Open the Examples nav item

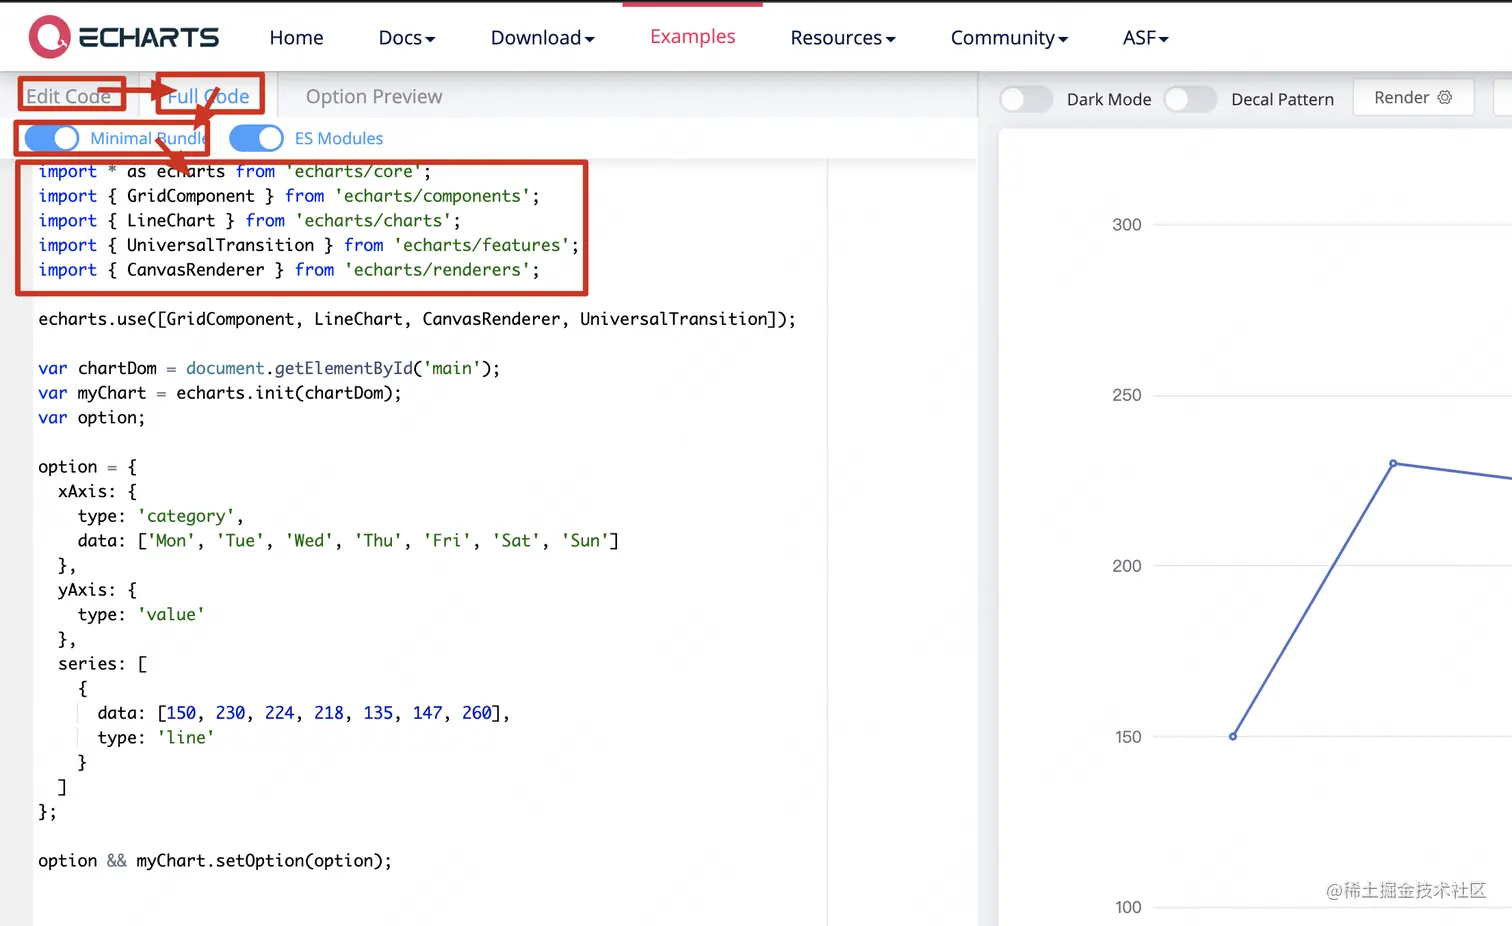pos(692,37)
